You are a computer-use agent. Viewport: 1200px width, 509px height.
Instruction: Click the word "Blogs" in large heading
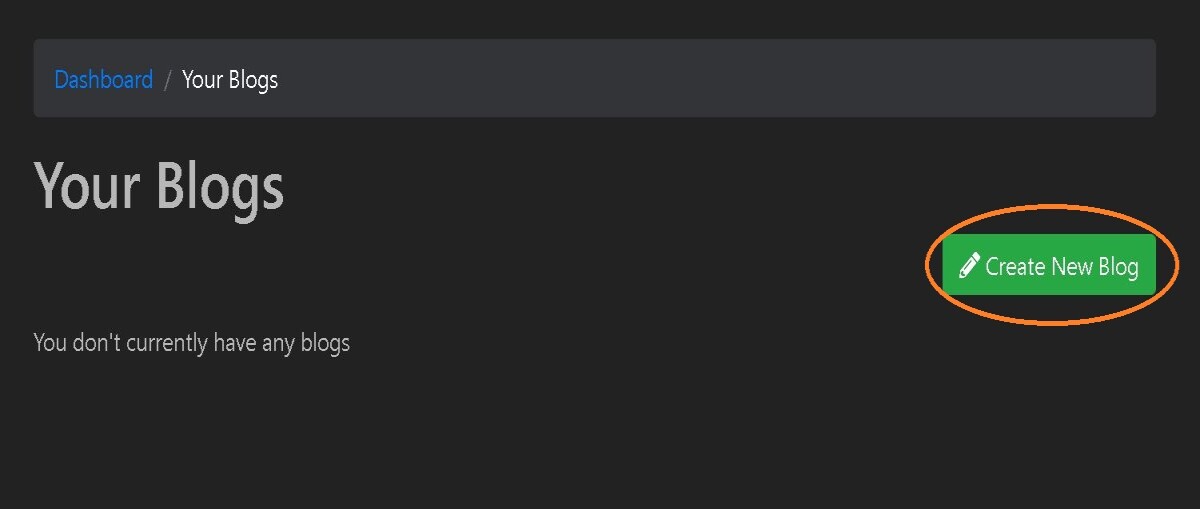220,188
